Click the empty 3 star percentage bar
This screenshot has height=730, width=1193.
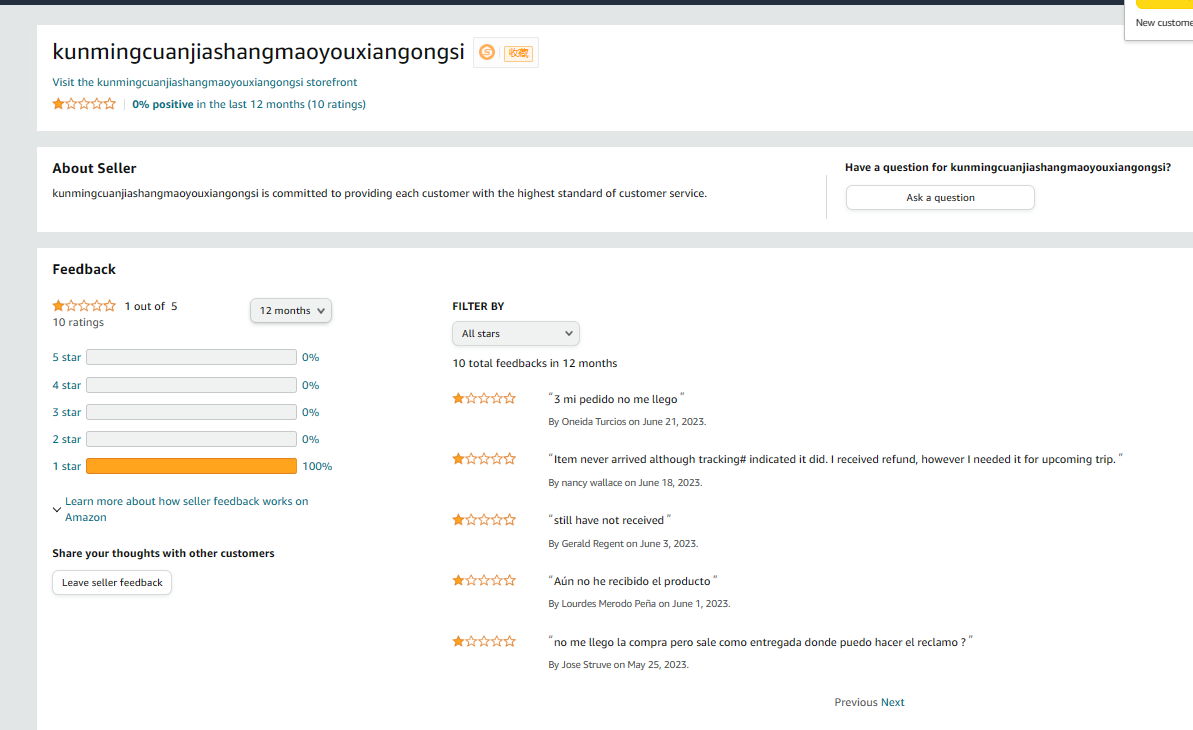(x=191, y=412)
